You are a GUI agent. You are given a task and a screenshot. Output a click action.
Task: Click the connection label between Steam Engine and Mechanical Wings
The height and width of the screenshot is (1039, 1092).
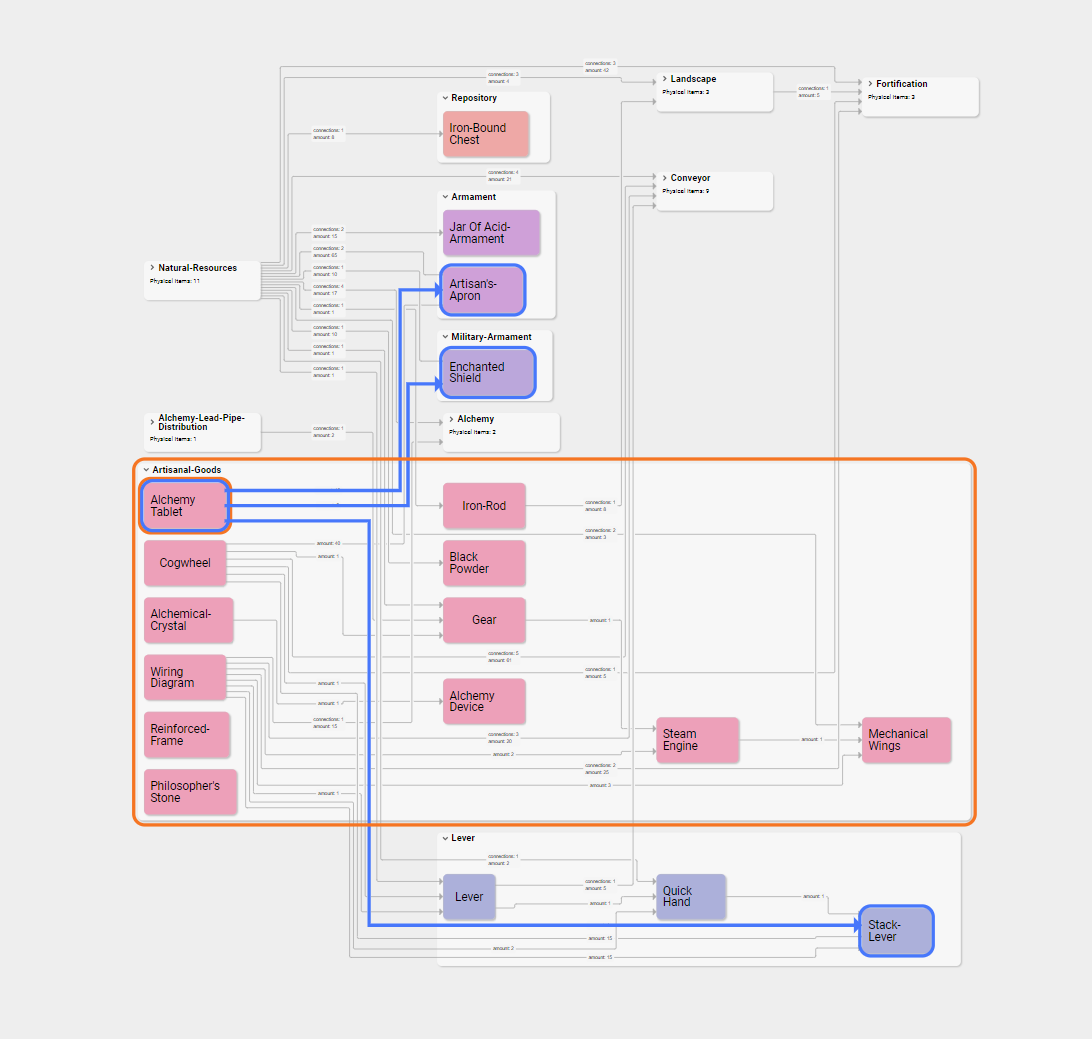tap(810, 739)
